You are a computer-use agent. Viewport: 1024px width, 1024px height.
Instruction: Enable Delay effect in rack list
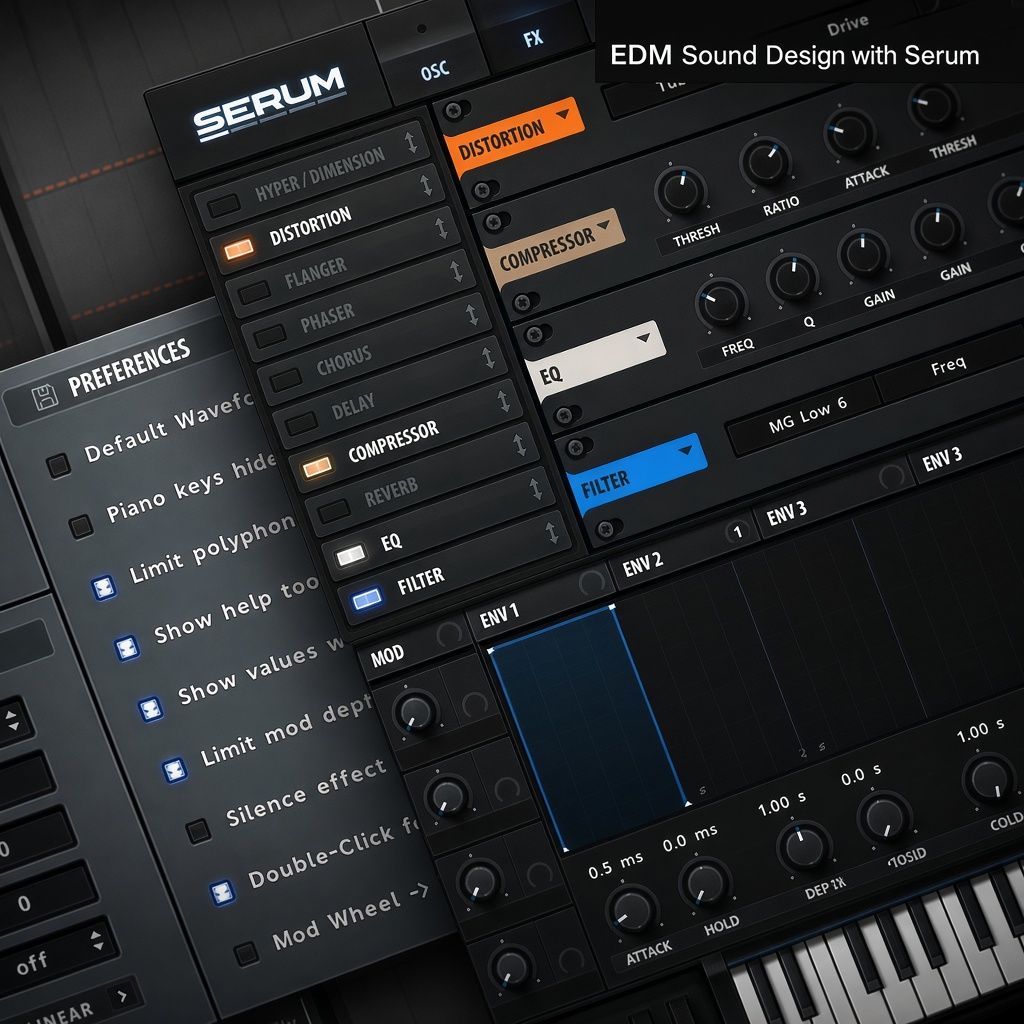(x=301, y=423)
